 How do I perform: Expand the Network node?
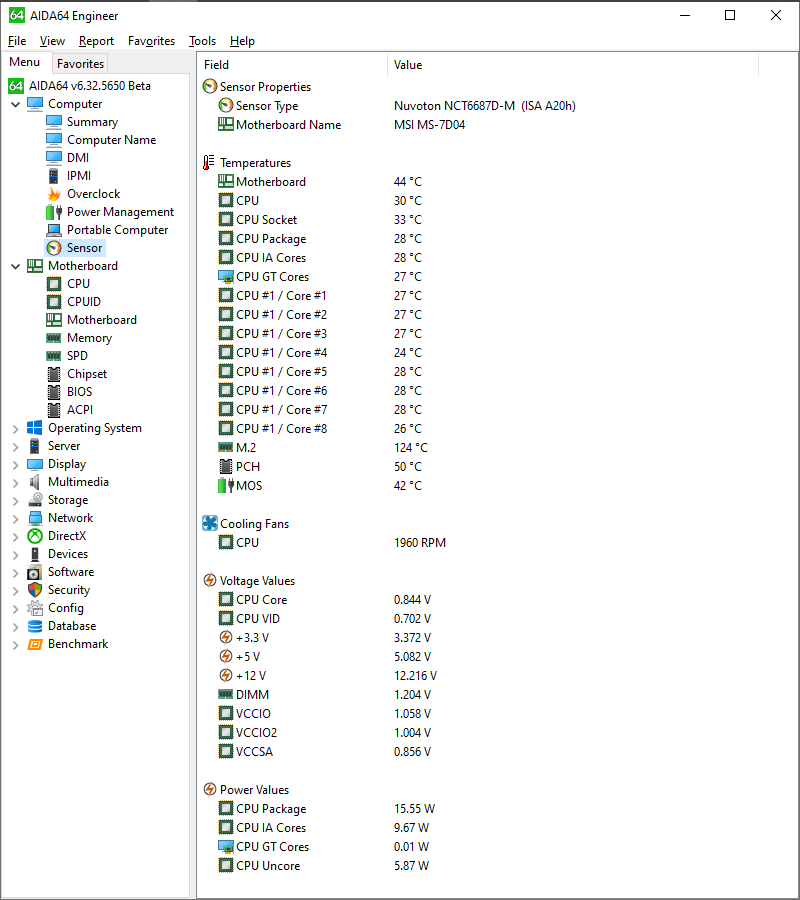tap(15, 519)
